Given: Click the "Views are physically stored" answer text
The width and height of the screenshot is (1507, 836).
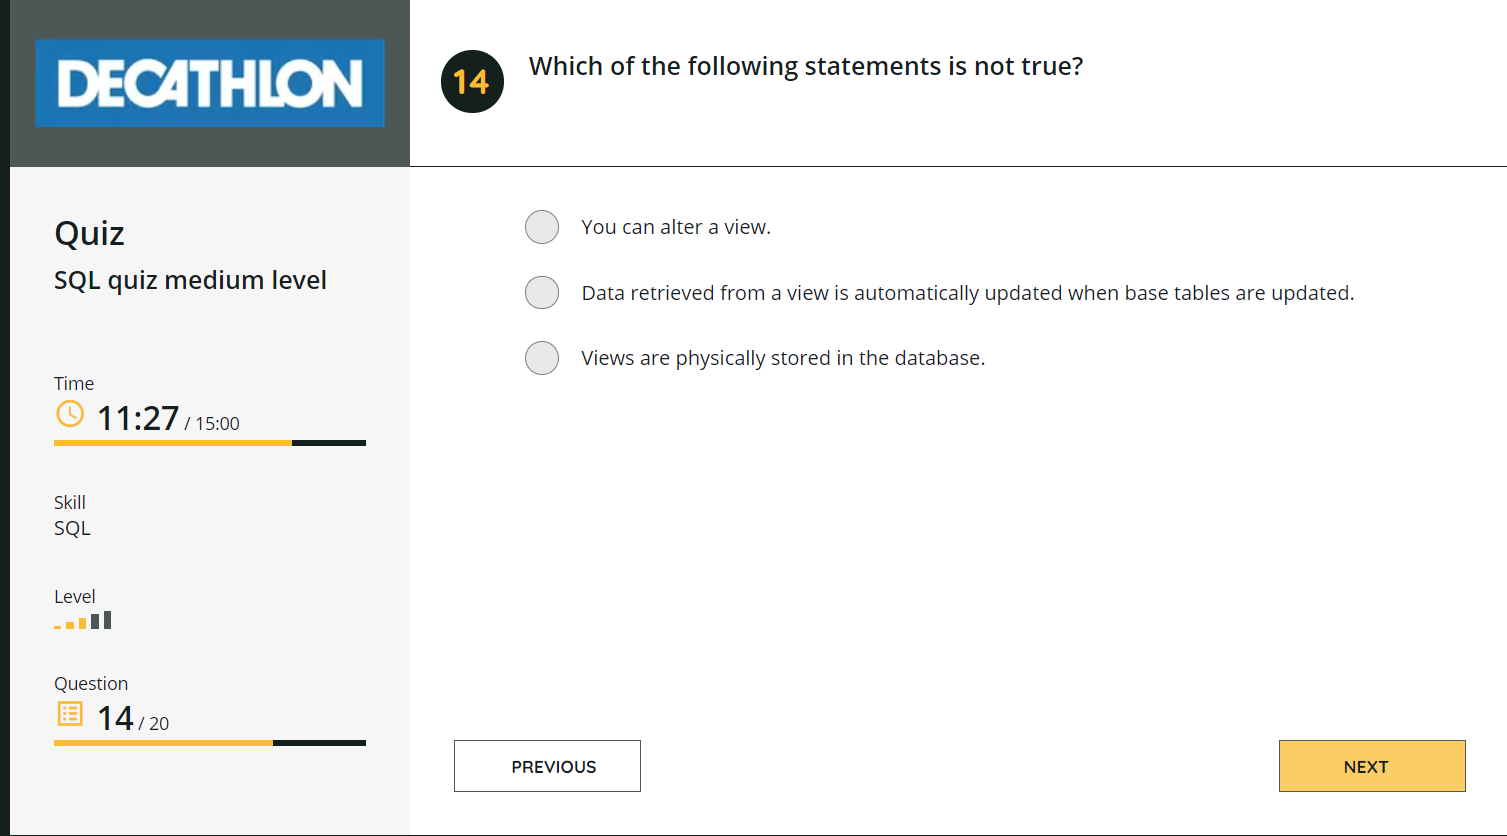Looking at the screenshot, I should pos(783,358).
